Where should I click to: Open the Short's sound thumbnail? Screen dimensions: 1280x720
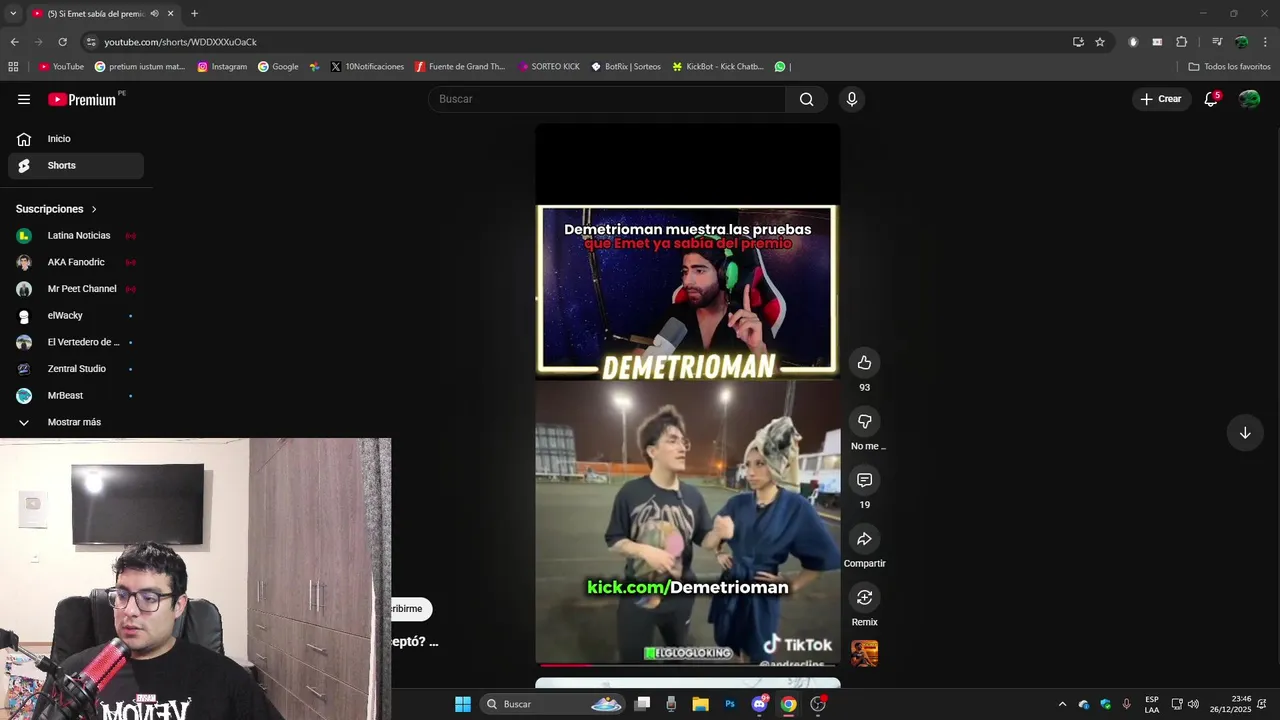tap(864, 653)
